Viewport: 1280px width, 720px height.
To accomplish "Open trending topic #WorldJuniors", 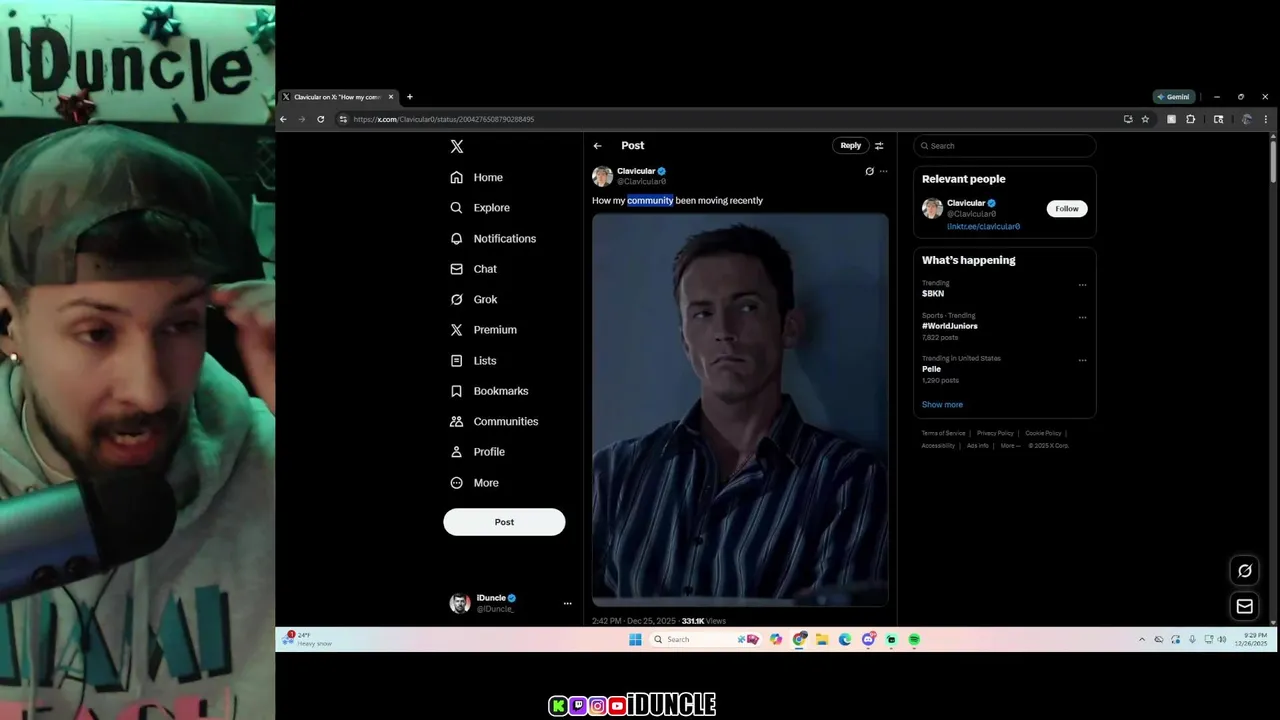I will (x=950, y=326).
